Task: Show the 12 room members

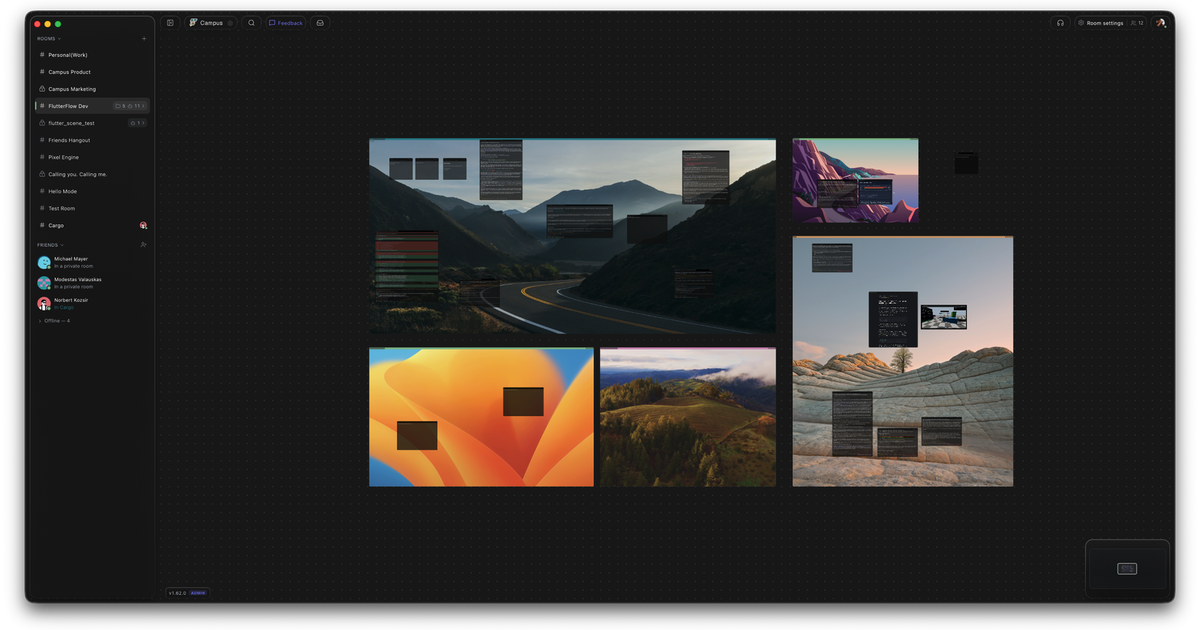Action: [x=1137, y=23]
